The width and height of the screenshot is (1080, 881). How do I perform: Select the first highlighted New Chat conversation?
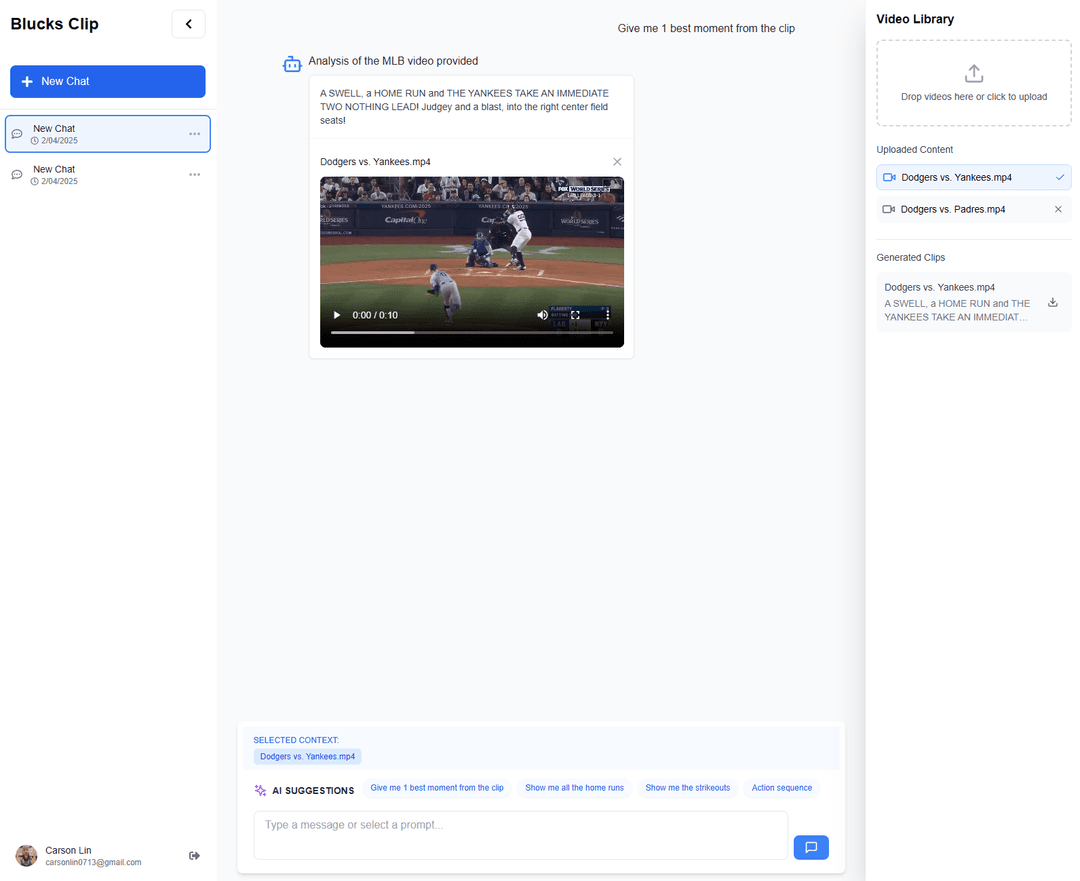click(107, 134)
